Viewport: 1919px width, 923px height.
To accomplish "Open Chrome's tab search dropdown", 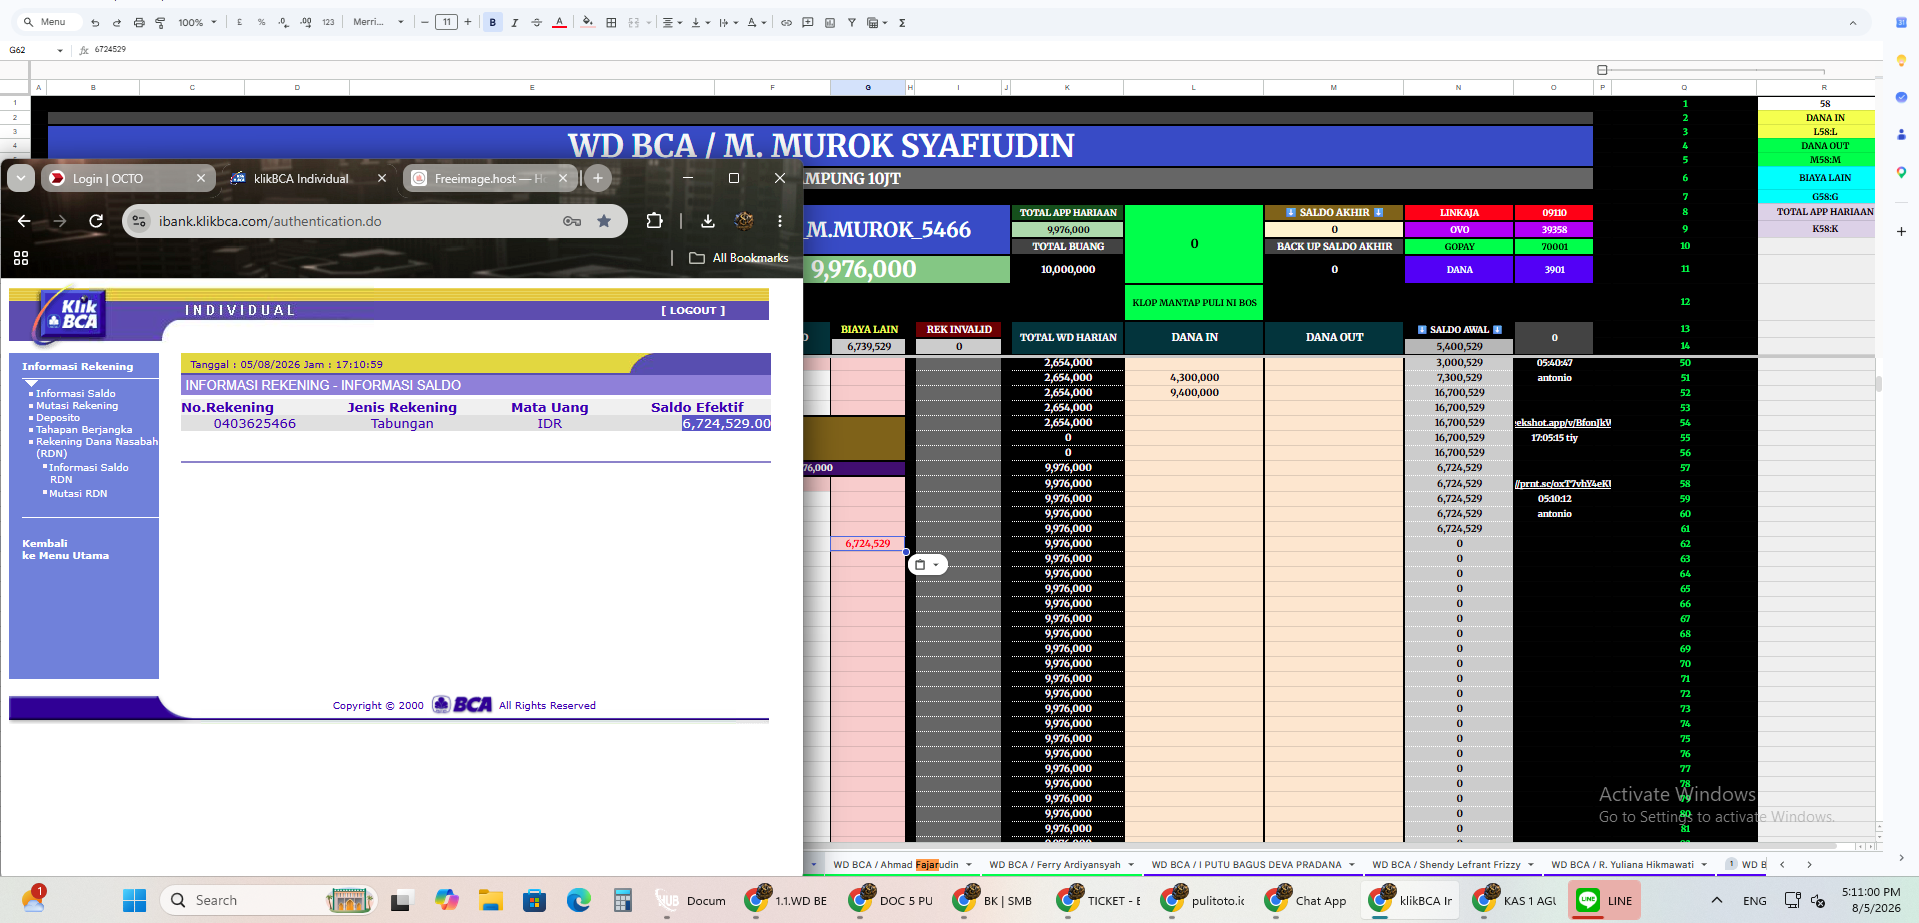I will [21, 178].
